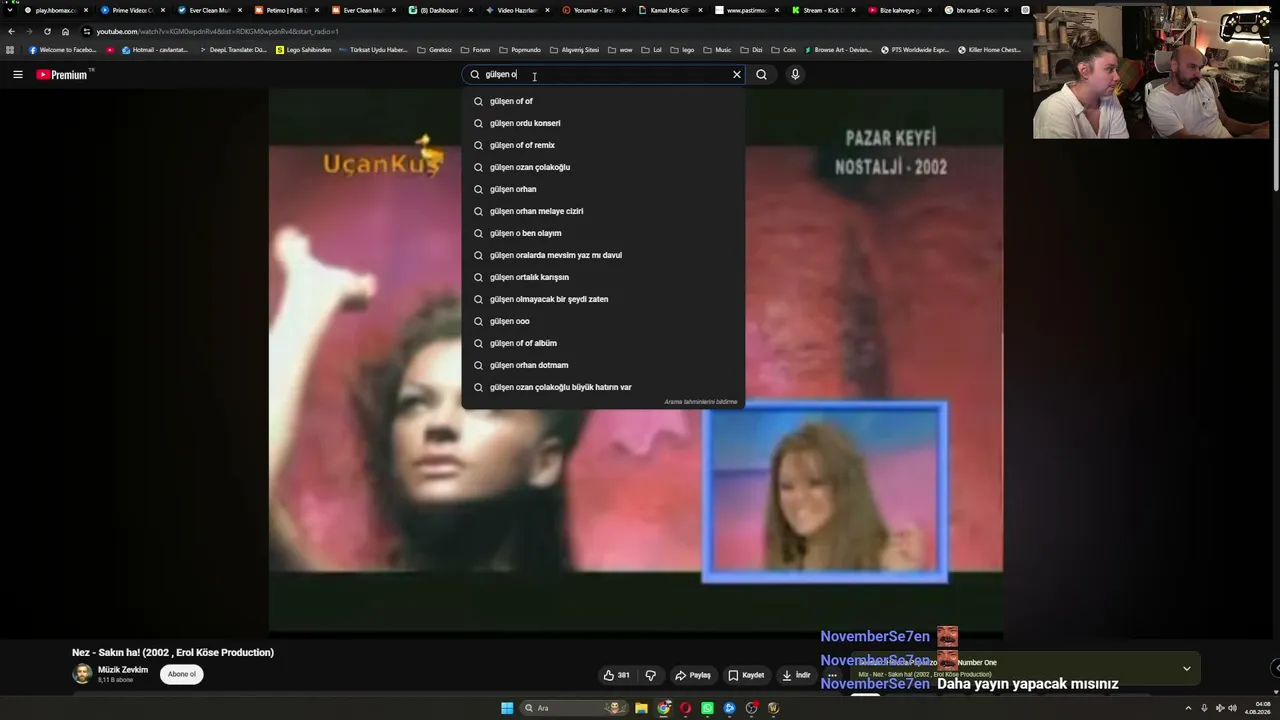Image resolution: width=1280 pixels, height=720 pixels.
Task: Open the 'Müzik Zevkim' channel name link
Action: click(123, 670)
